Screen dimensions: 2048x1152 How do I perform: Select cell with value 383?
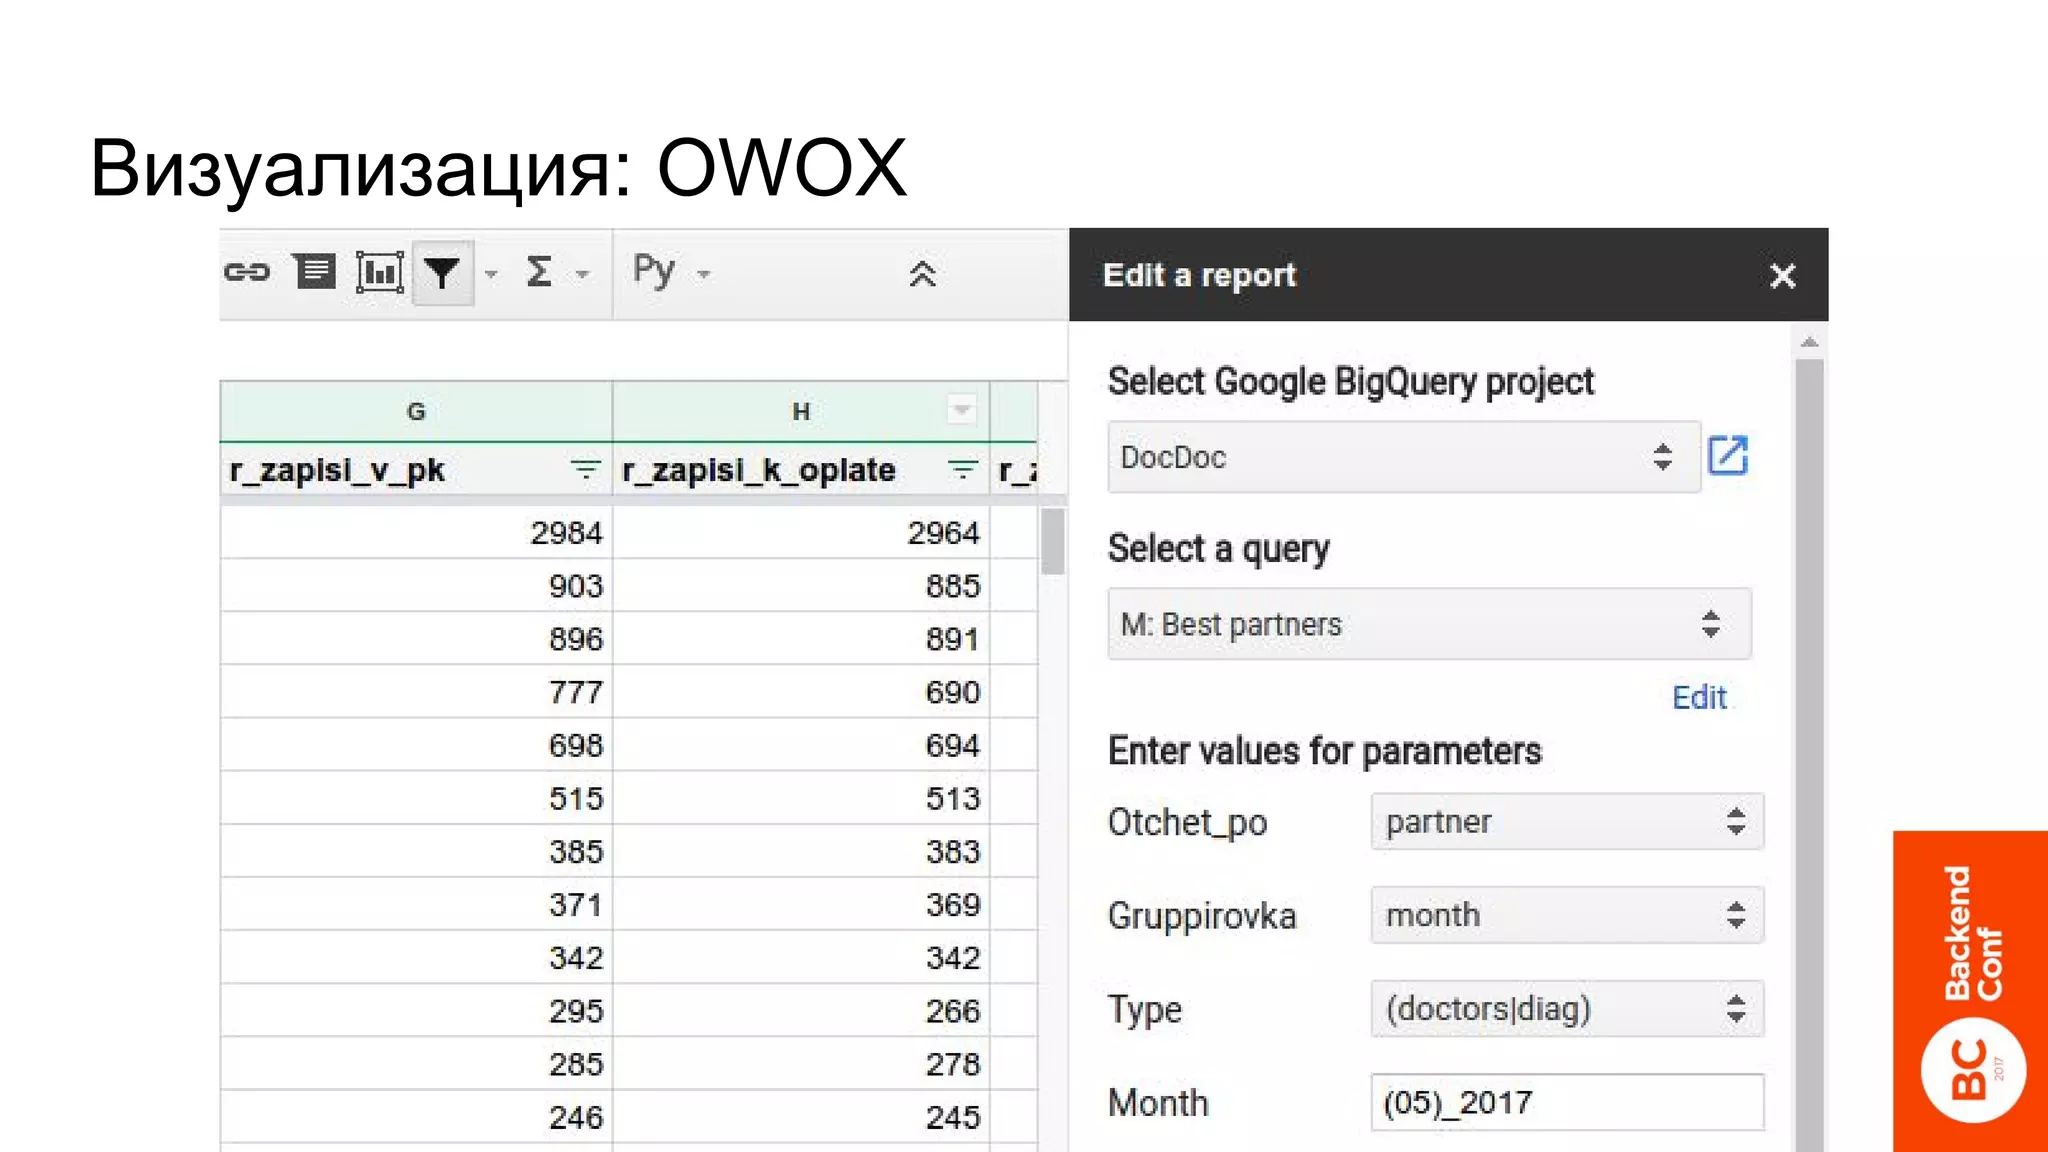[801, 850]
